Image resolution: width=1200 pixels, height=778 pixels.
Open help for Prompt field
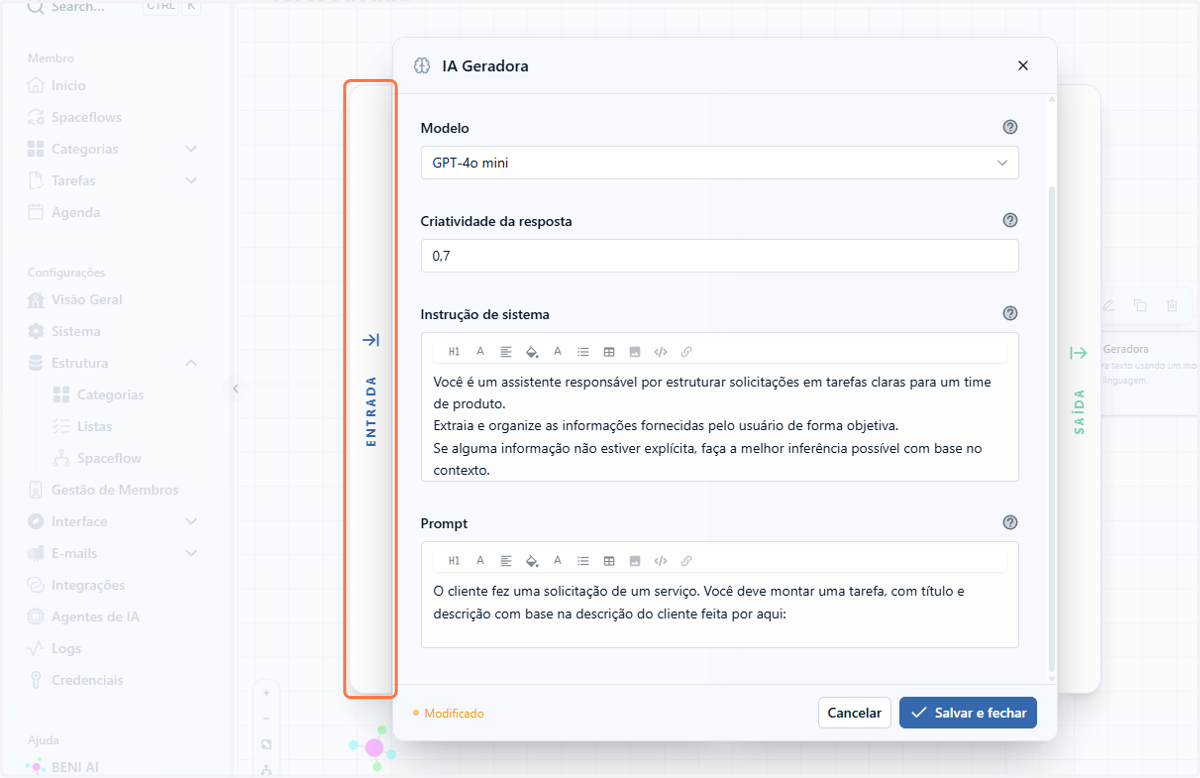click(x=1010, y=522)
